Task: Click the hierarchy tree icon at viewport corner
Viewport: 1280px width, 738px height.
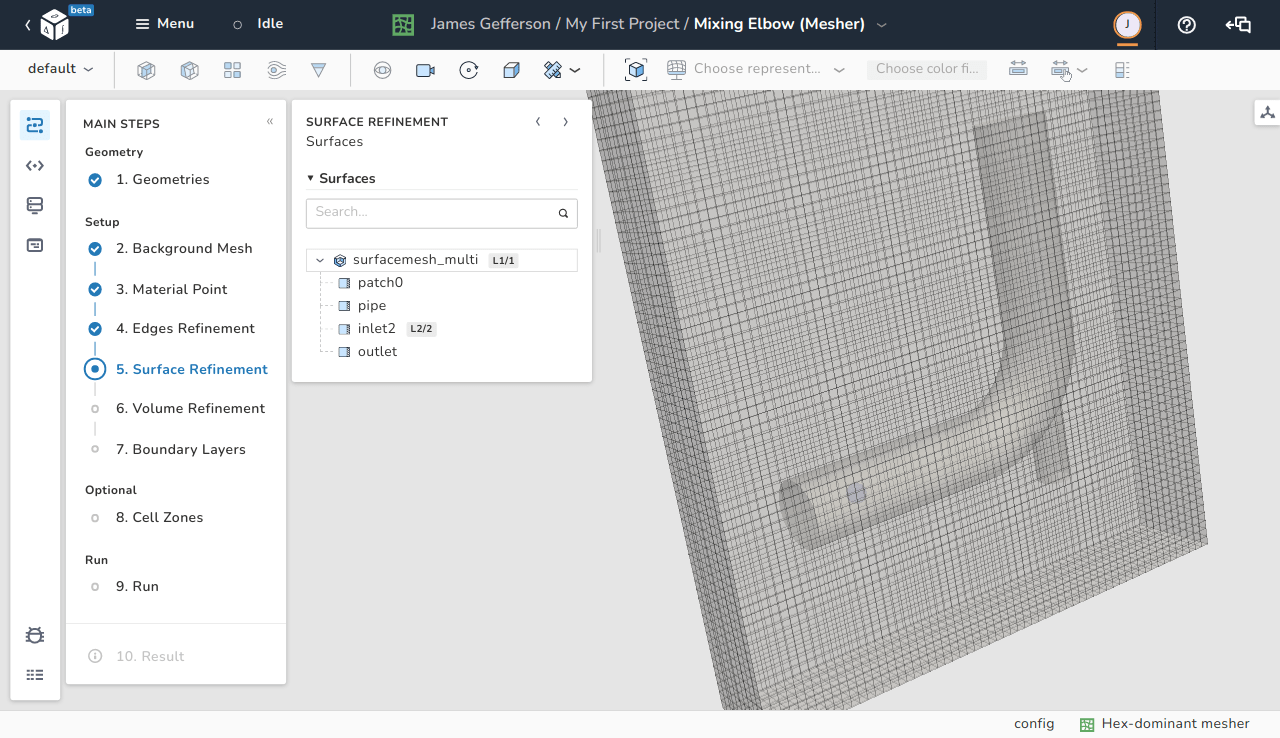Action: pyautogui.click(x=1267, y=112)
